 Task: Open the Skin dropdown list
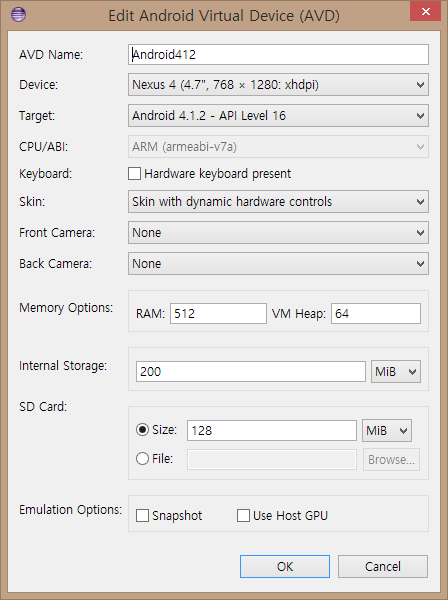point(278,202)
